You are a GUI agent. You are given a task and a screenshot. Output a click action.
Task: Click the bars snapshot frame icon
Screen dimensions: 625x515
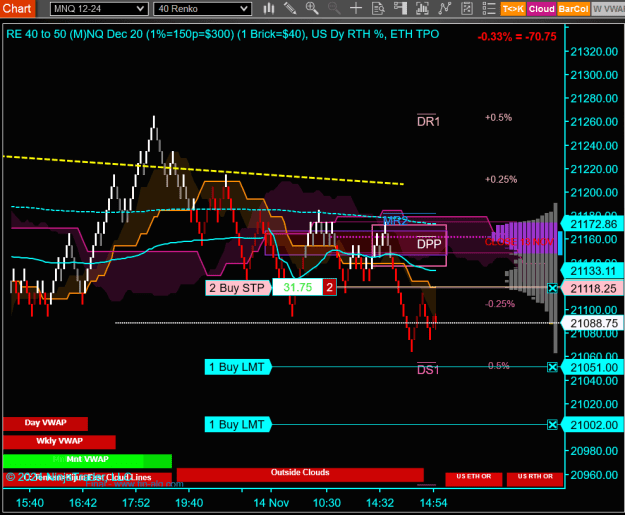[422, 8]
